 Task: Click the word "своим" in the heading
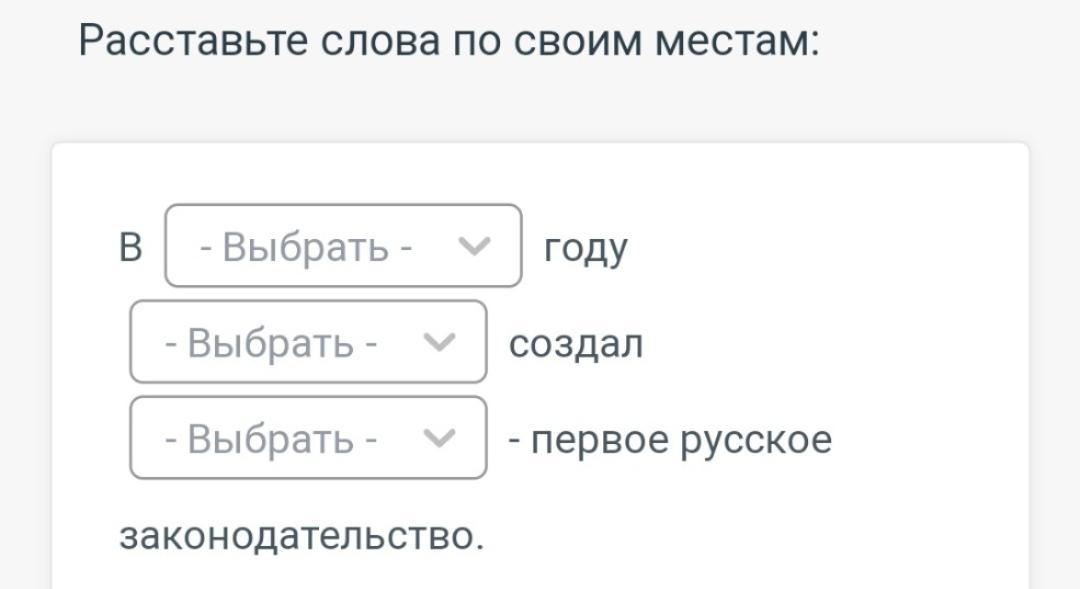pyautogui.click(x=578, y=41)
